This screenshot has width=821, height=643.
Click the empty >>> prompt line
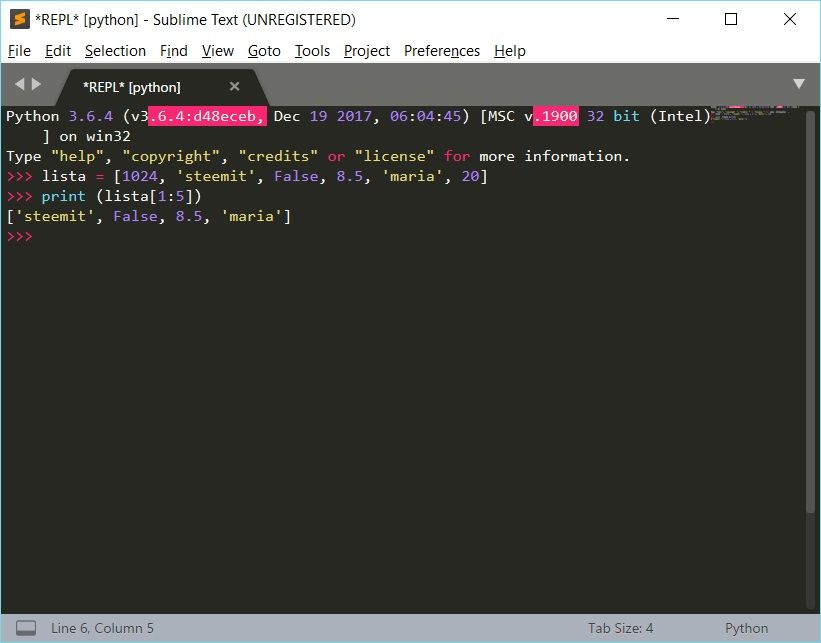20,236
